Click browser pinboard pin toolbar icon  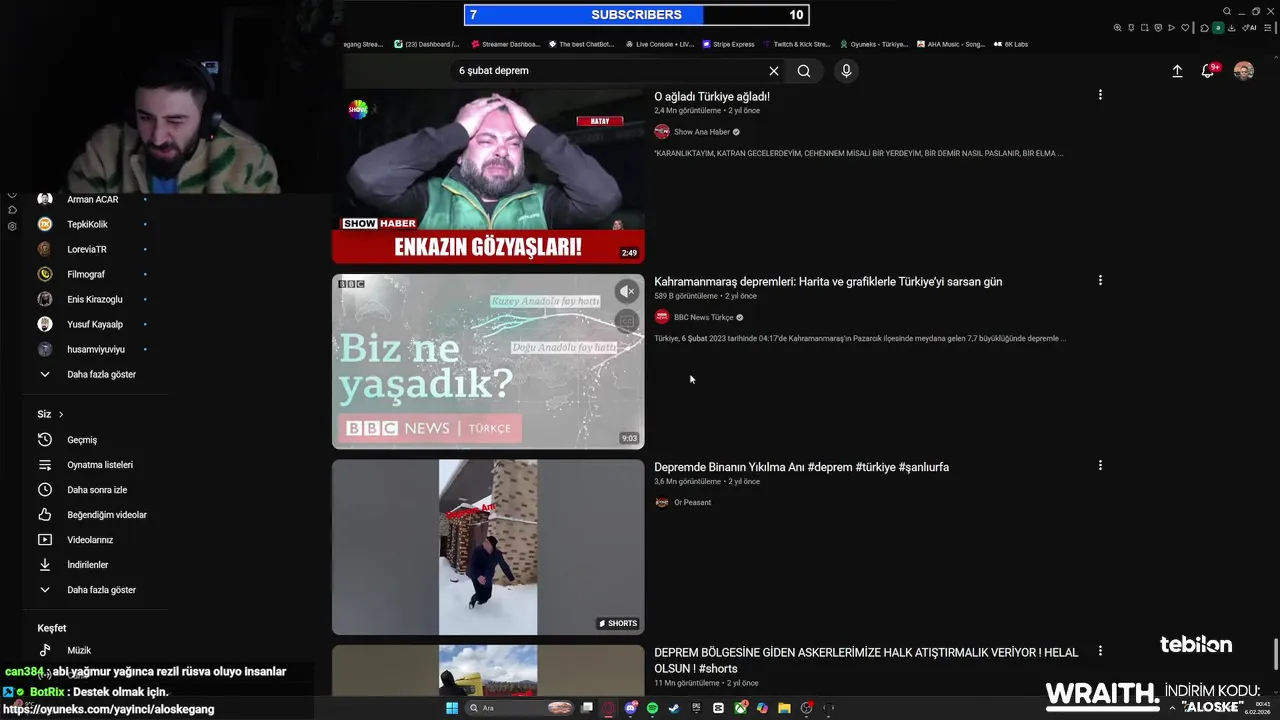pyautogui.click(x=1131, y=27)
